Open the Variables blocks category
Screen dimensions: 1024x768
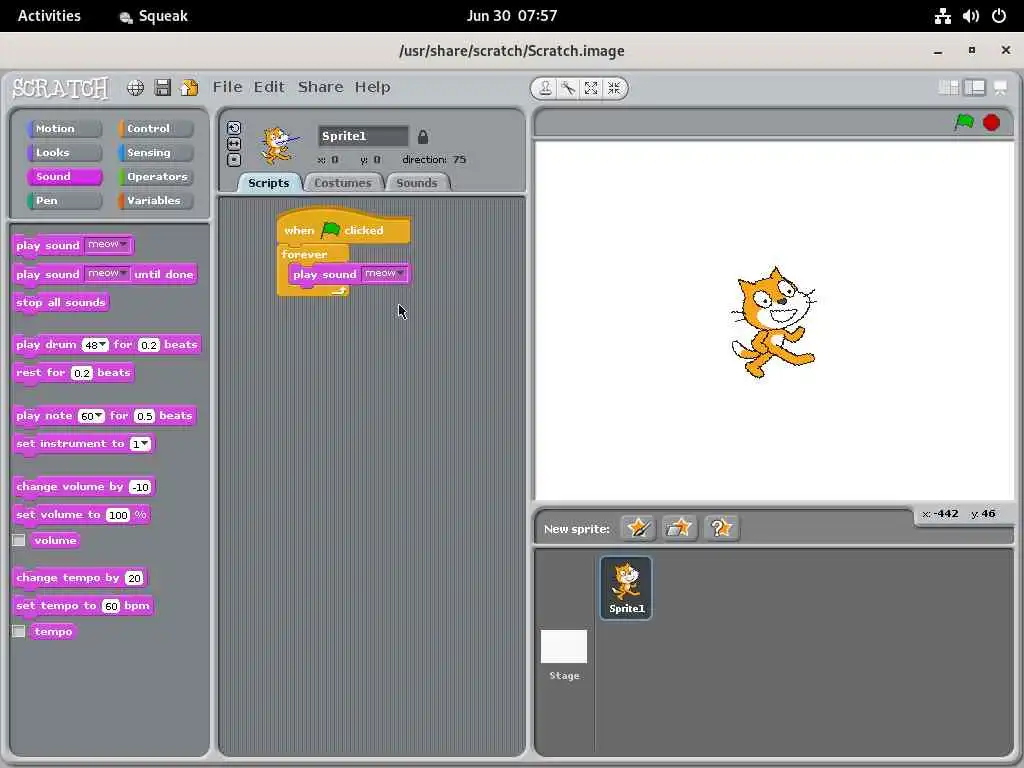[x=156, y=200]
